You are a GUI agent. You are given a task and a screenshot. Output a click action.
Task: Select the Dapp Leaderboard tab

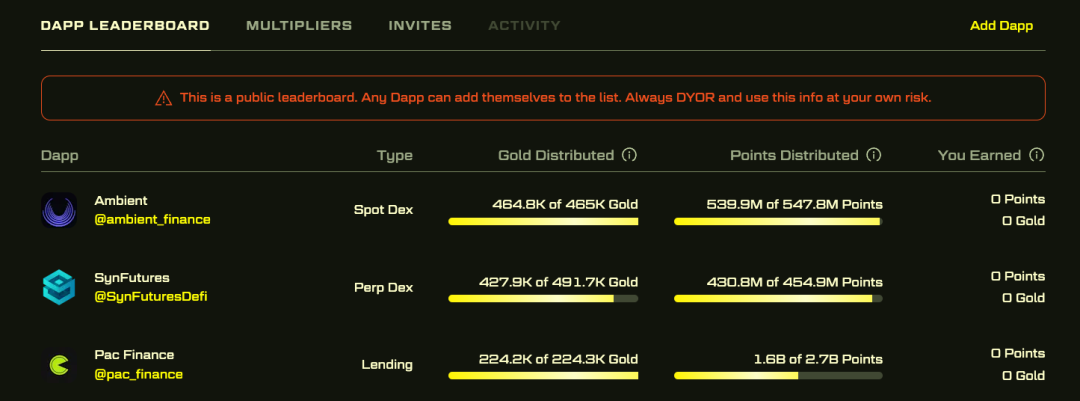click(125, 26)
